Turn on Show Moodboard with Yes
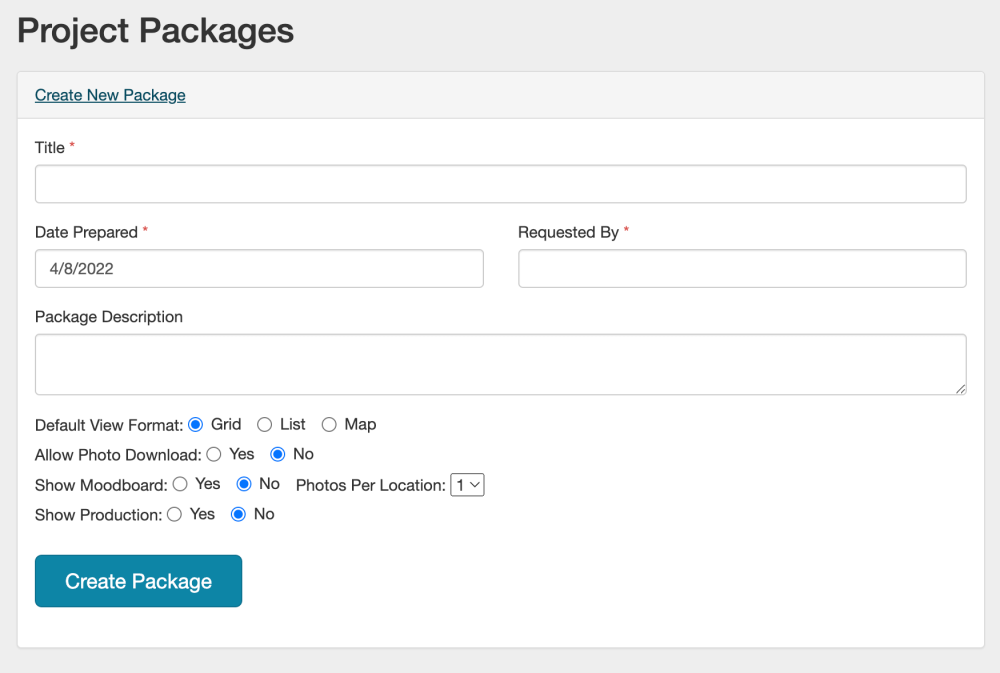 pyautogui.click(x=180, y=484)
